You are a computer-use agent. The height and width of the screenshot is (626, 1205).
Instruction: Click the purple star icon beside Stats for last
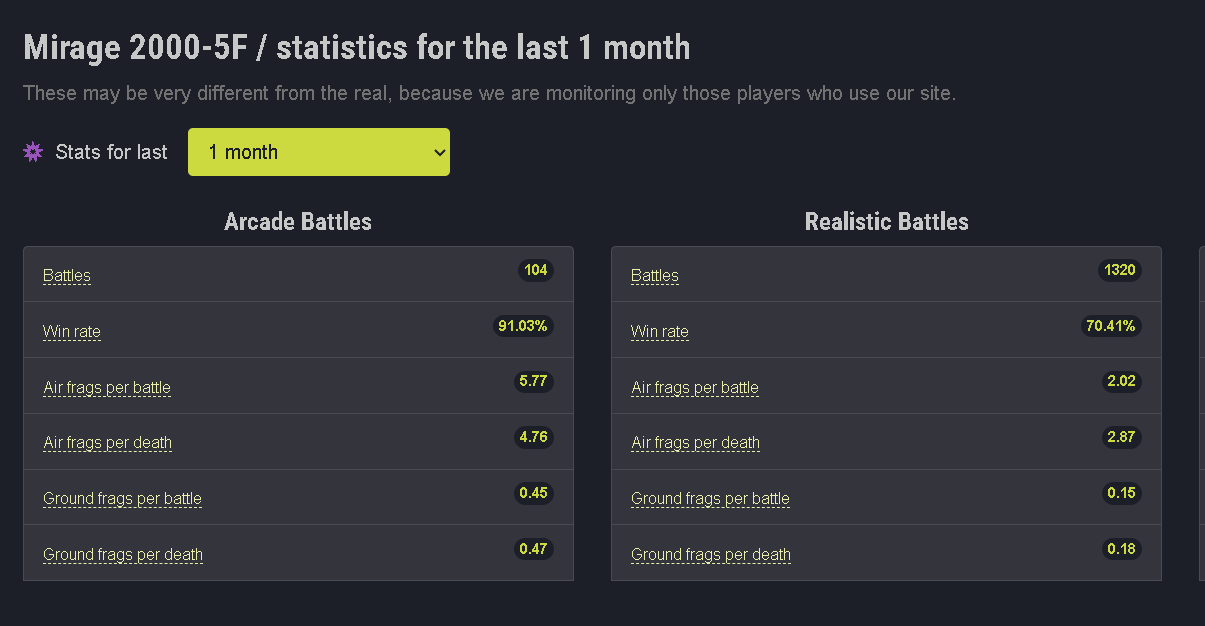coord(33,152)
